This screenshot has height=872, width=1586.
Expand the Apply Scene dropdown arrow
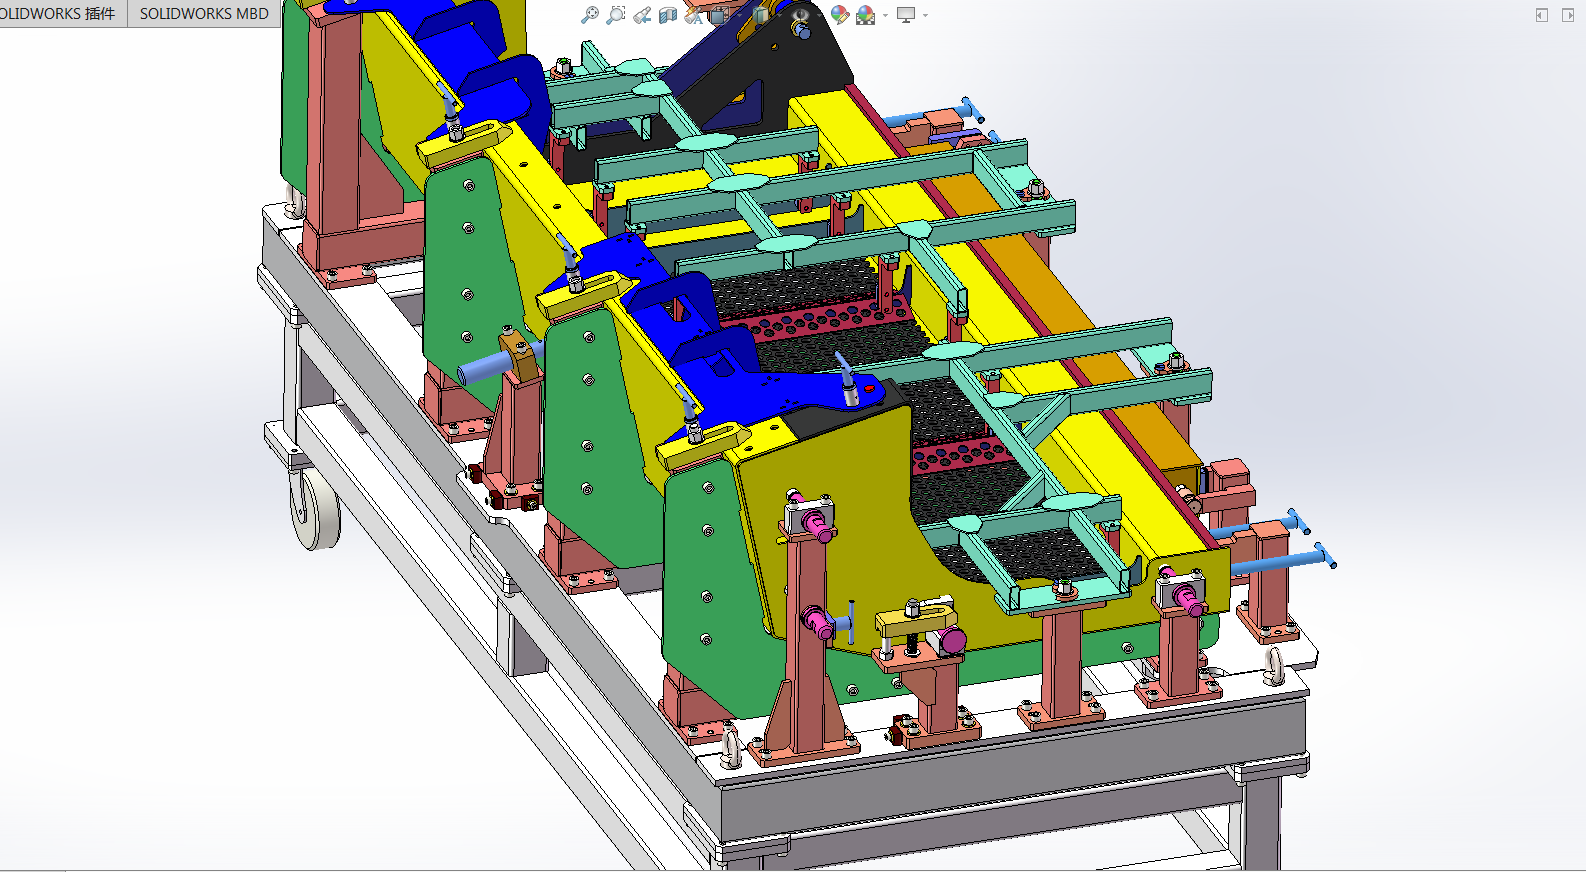click(x=885, y=15)
